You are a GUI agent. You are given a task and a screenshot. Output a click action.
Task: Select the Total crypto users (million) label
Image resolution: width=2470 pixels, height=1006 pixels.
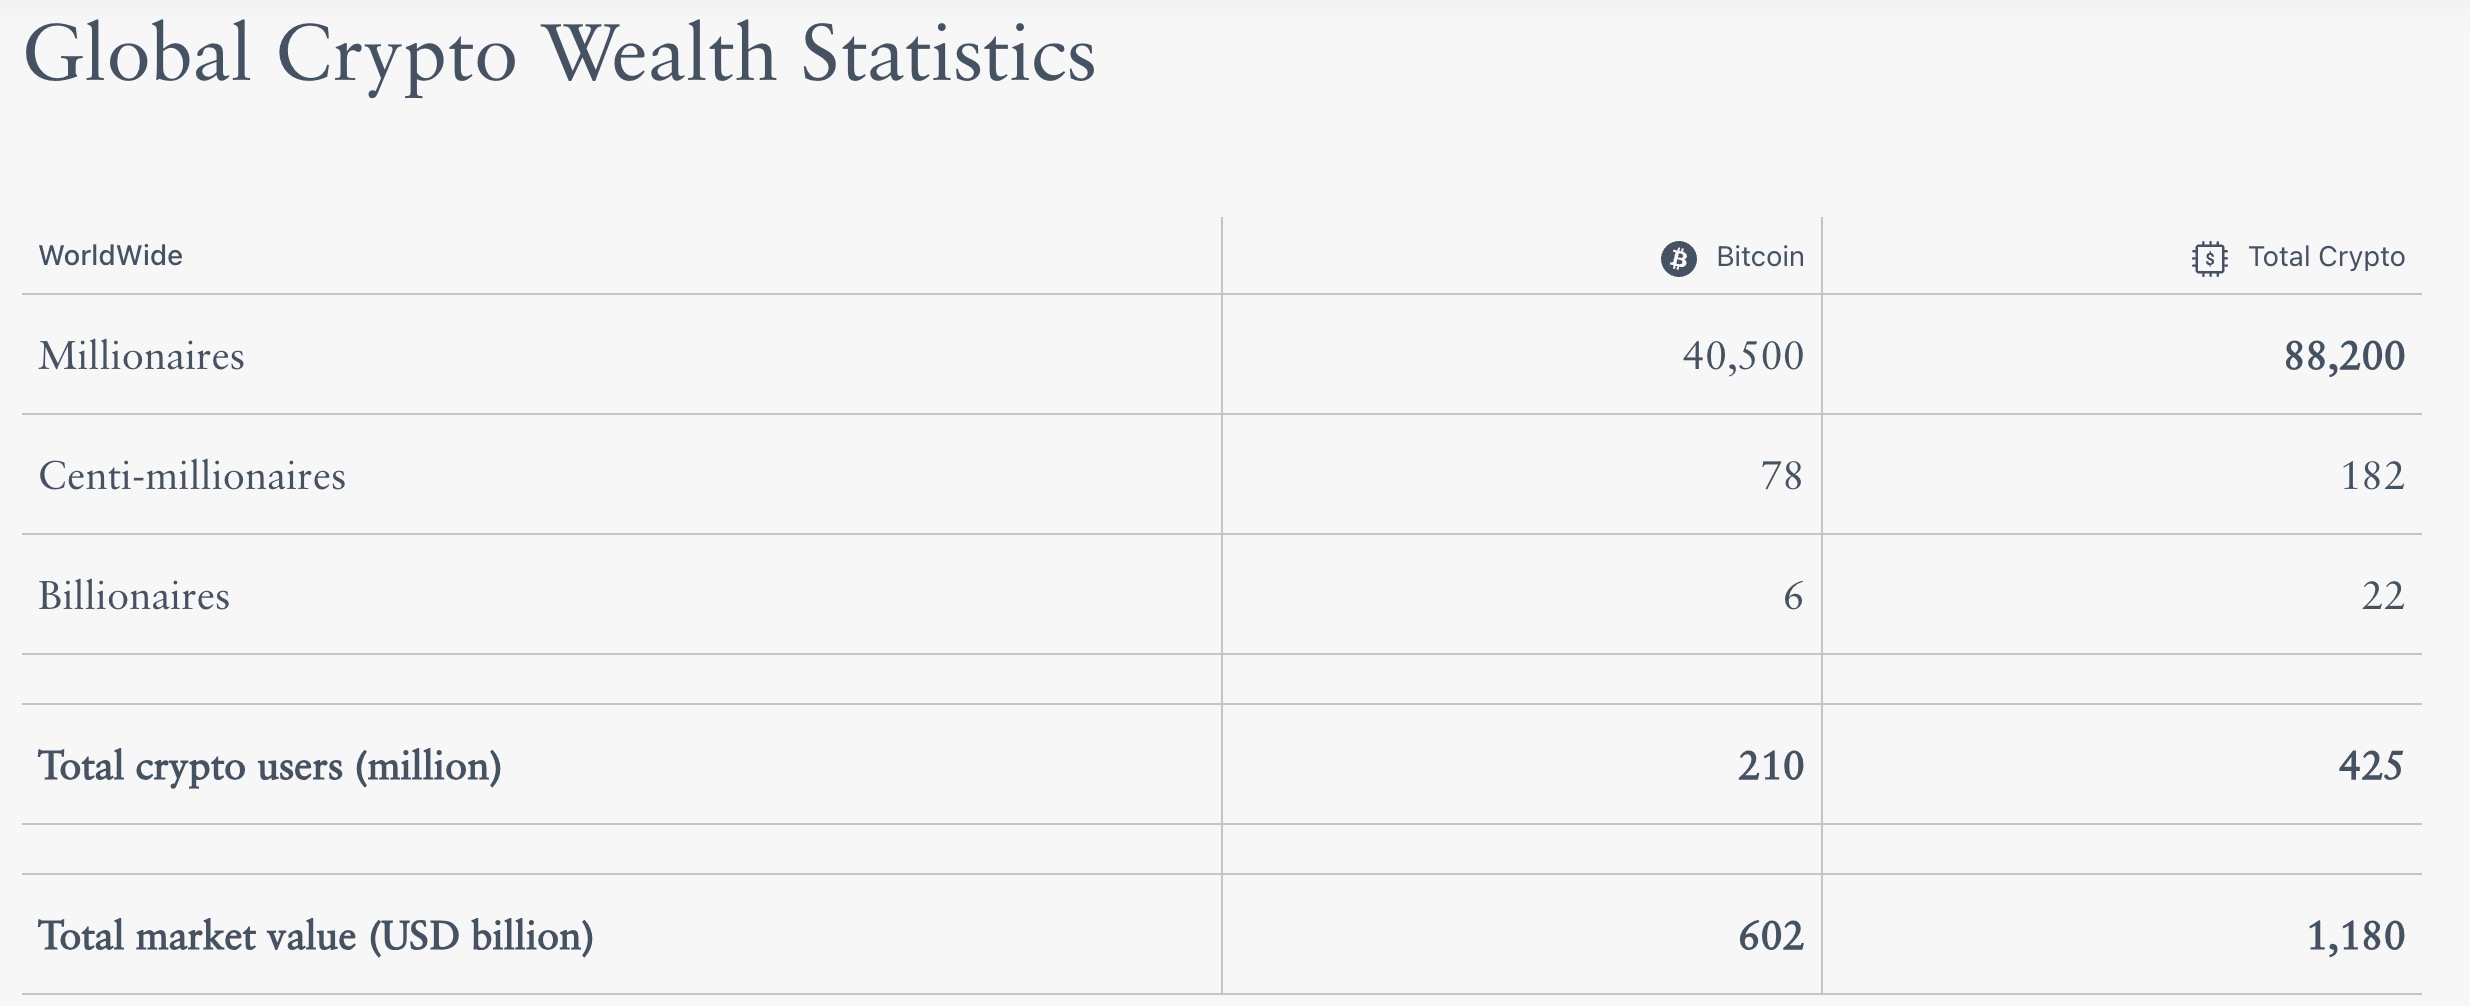pyautogui.click(x=270, y=766)
